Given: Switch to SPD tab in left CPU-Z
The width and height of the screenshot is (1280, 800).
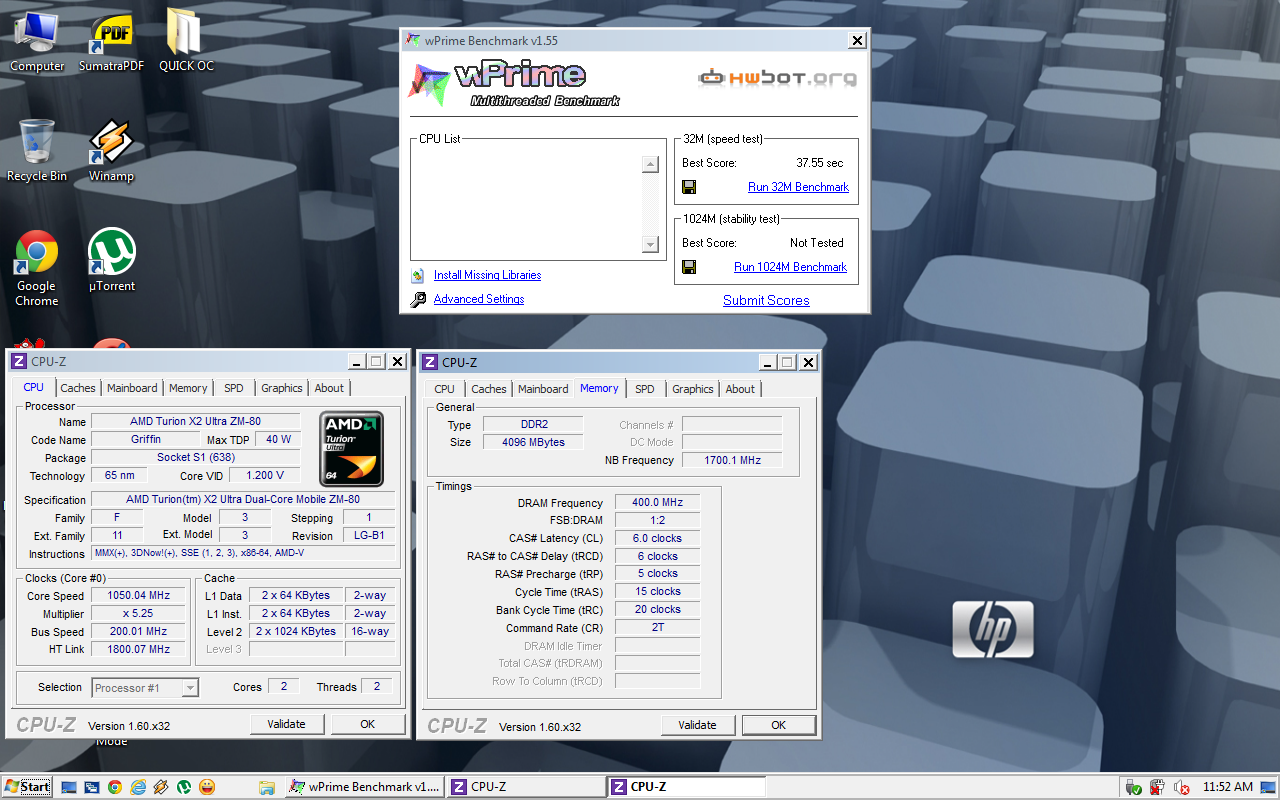Looking at the screenshot, I should click(x=233, y=388).
